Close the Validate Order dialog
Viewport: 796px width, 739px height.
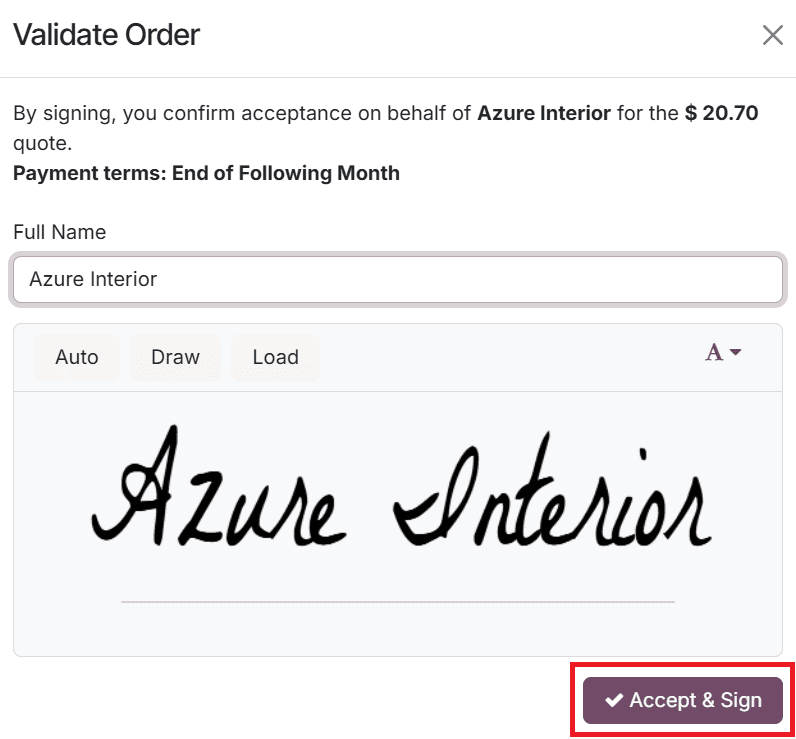pyautogui.click(x=772, y=36)
